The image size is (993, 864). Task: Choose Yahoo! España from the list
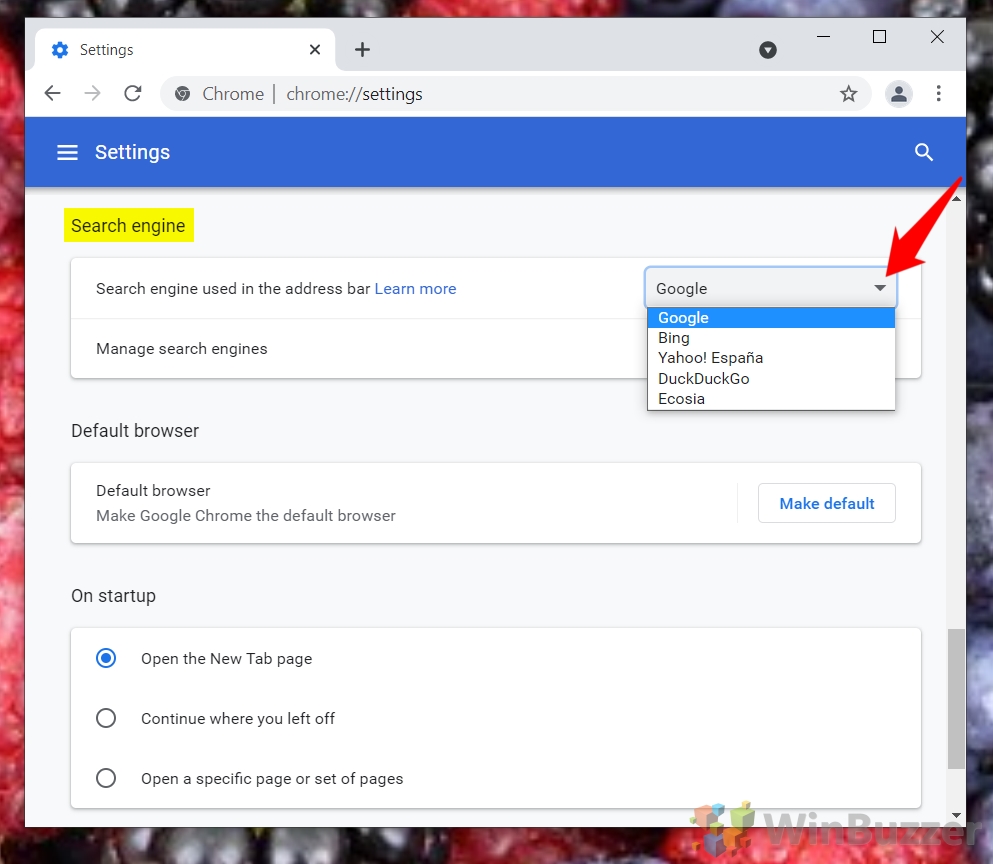click(771, 358)
